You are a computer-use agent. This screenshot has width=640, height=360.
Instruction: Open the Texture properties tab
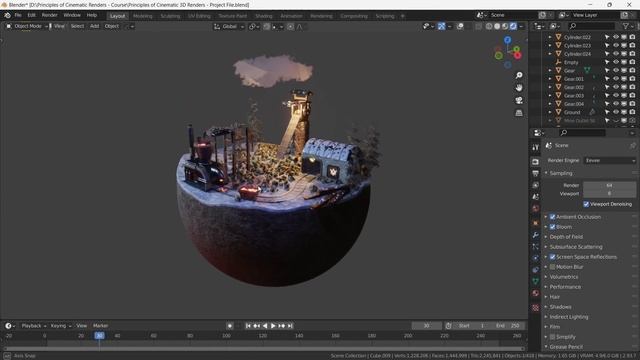pyautogui.click(x=536, y=308)
